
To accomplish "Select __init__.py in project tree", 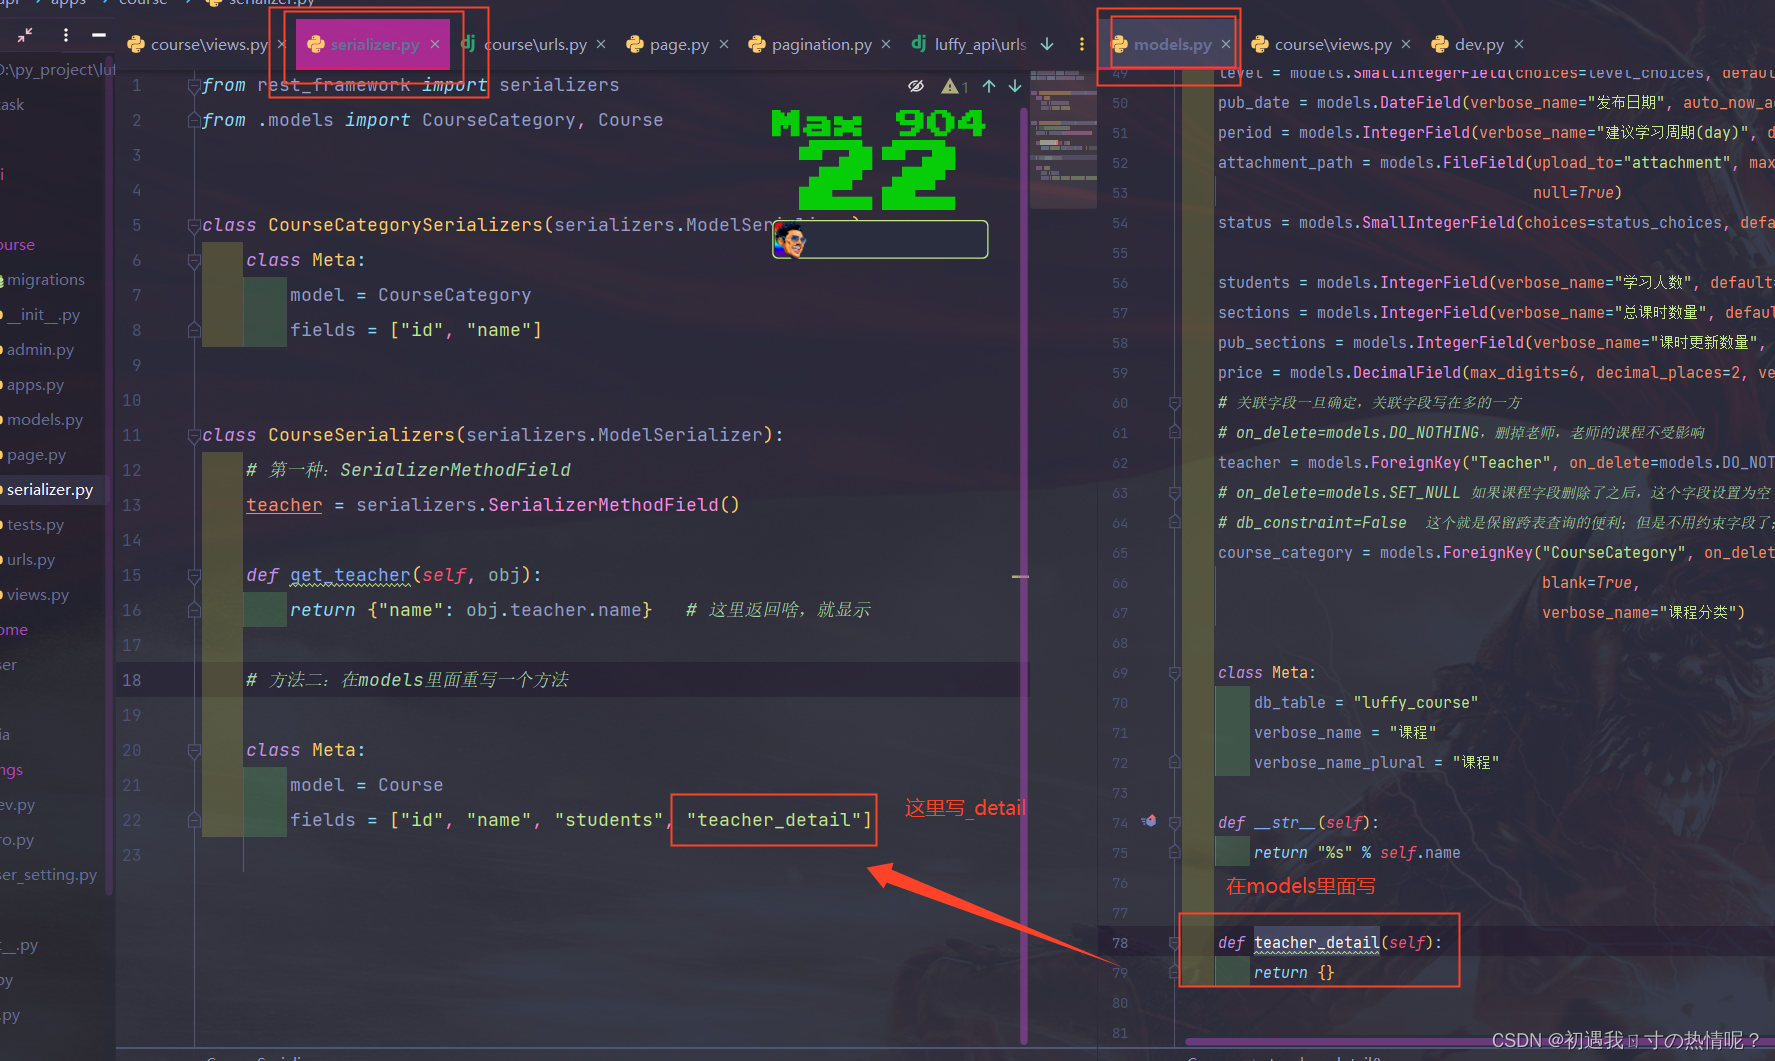I will point(42,315).
